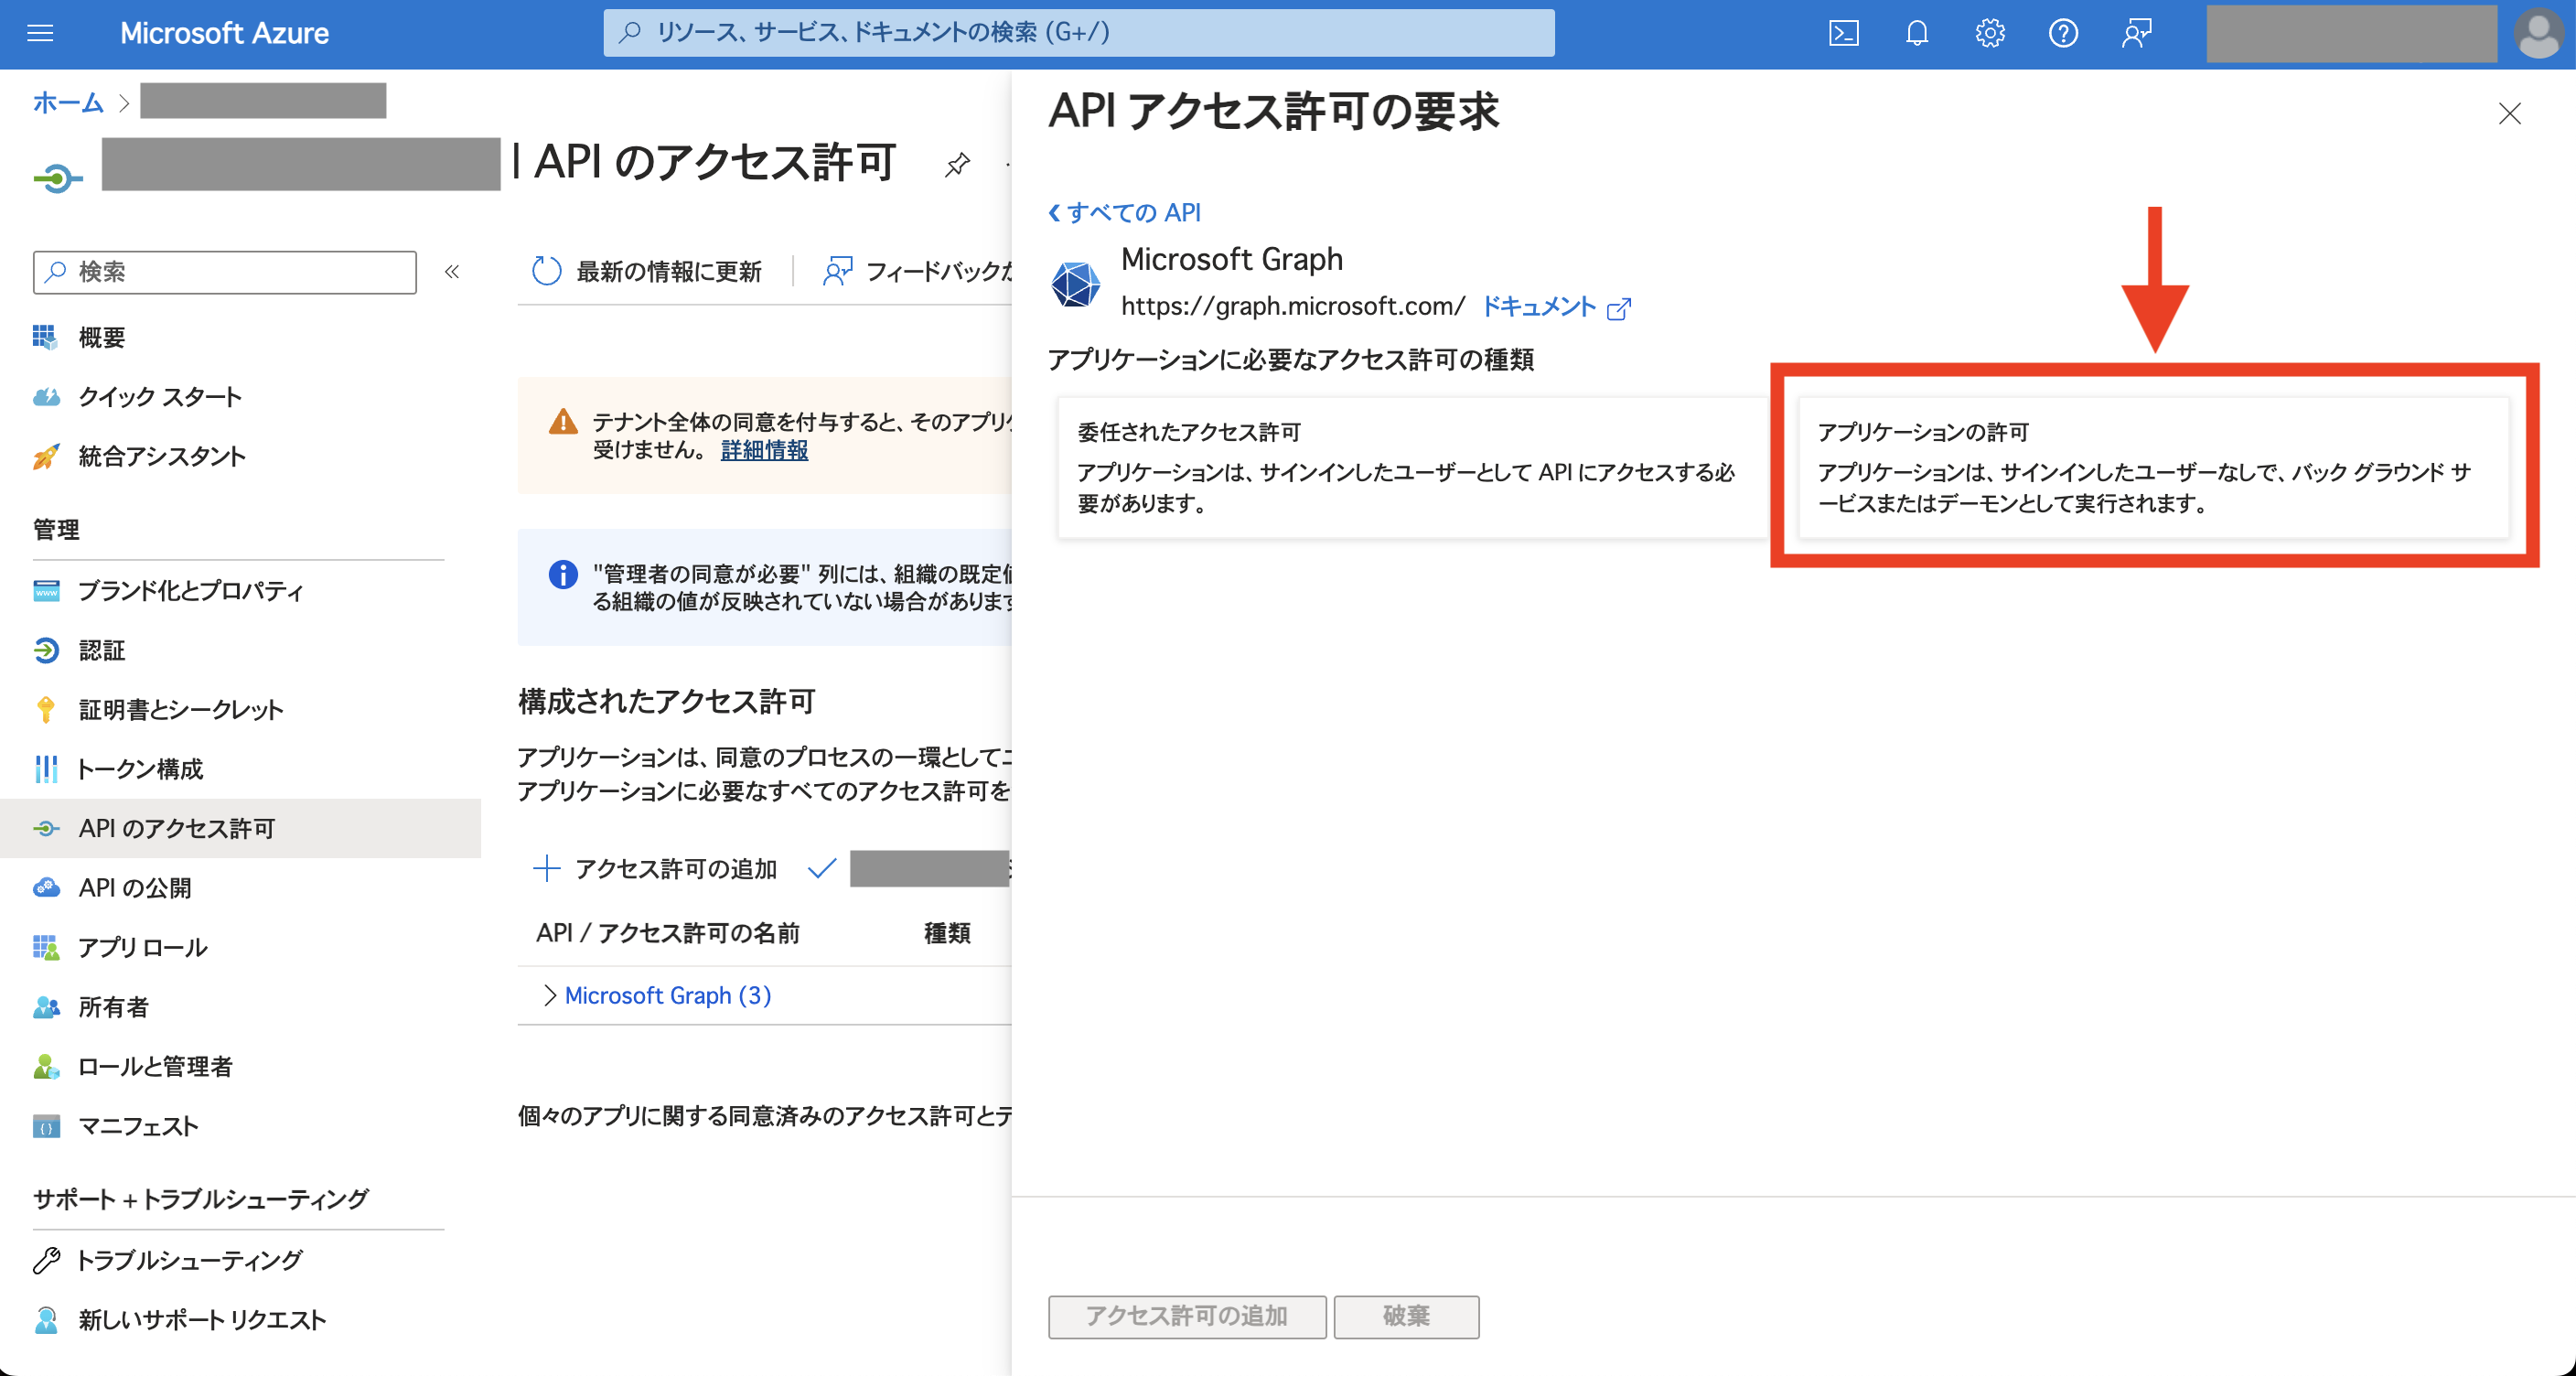Go back via すべての API link
The height and width of the screenshot is (1376, 2576).
click(1124, 212)
